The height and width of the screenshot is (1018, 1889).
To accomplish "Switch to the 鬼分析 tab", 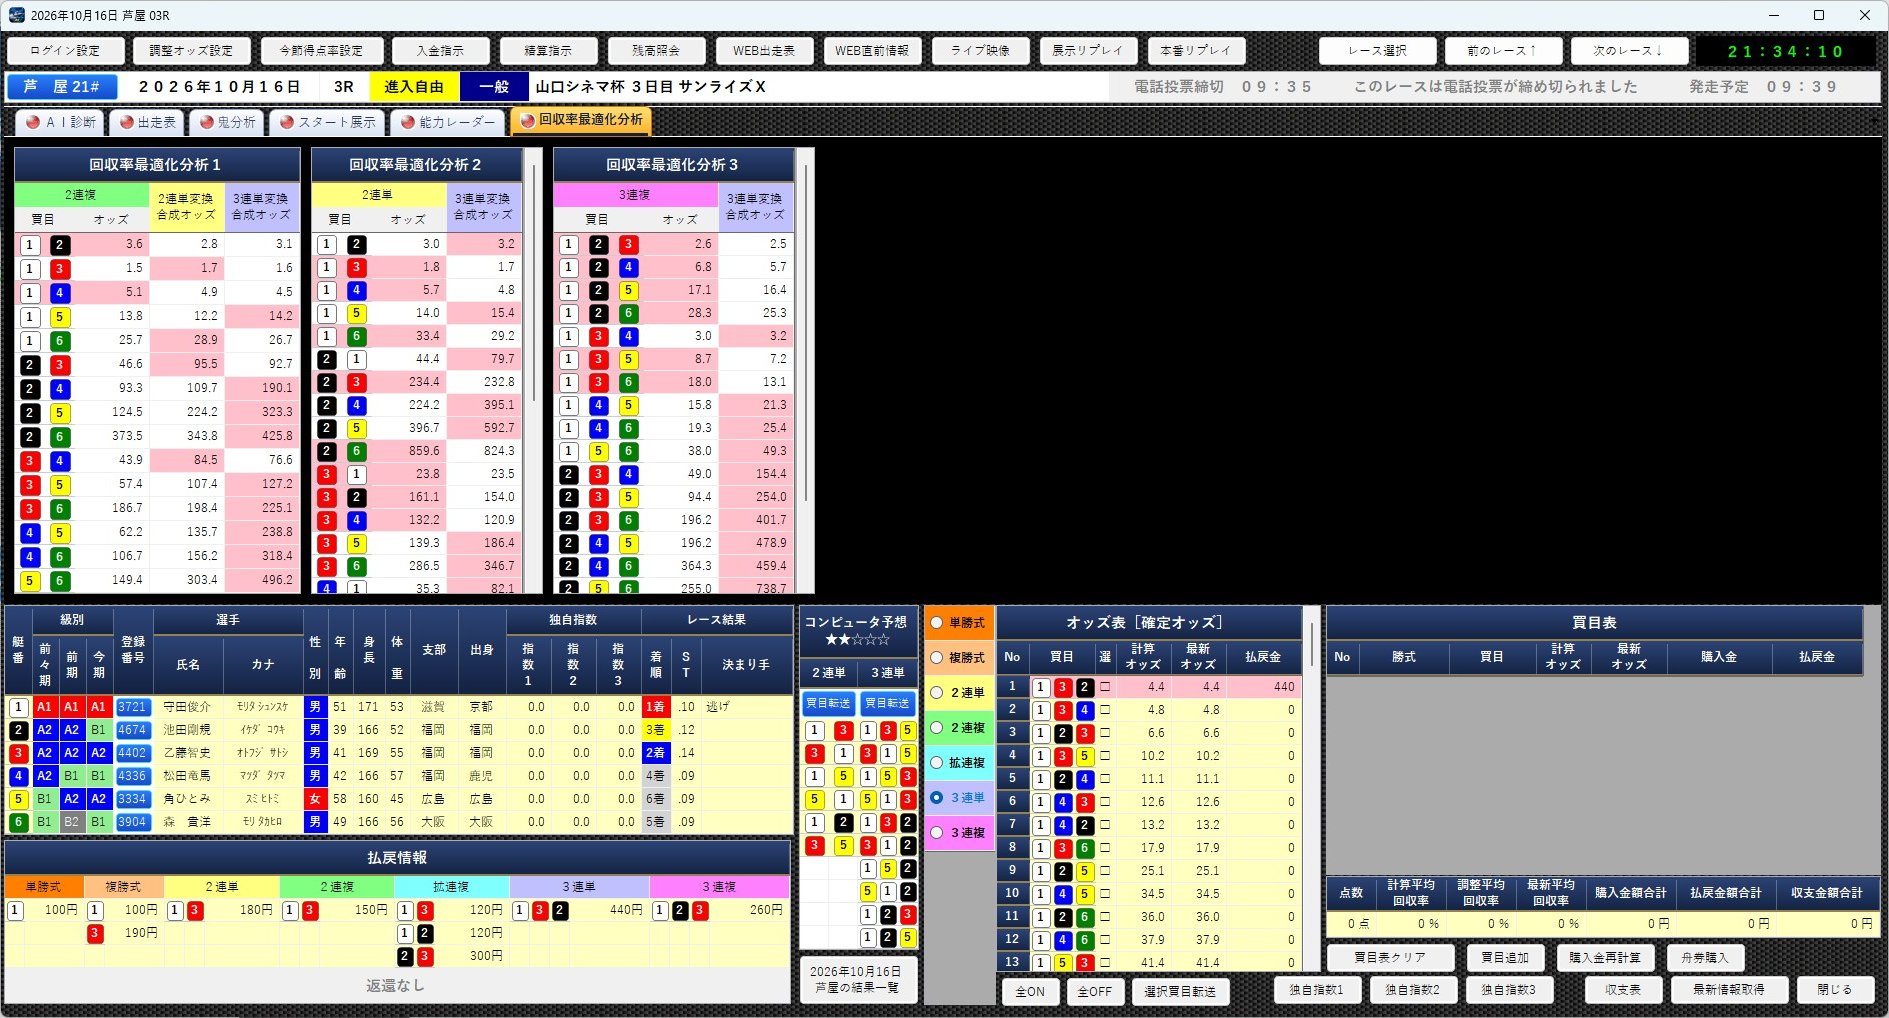I will pyautogui.click(x=227, y=122).
